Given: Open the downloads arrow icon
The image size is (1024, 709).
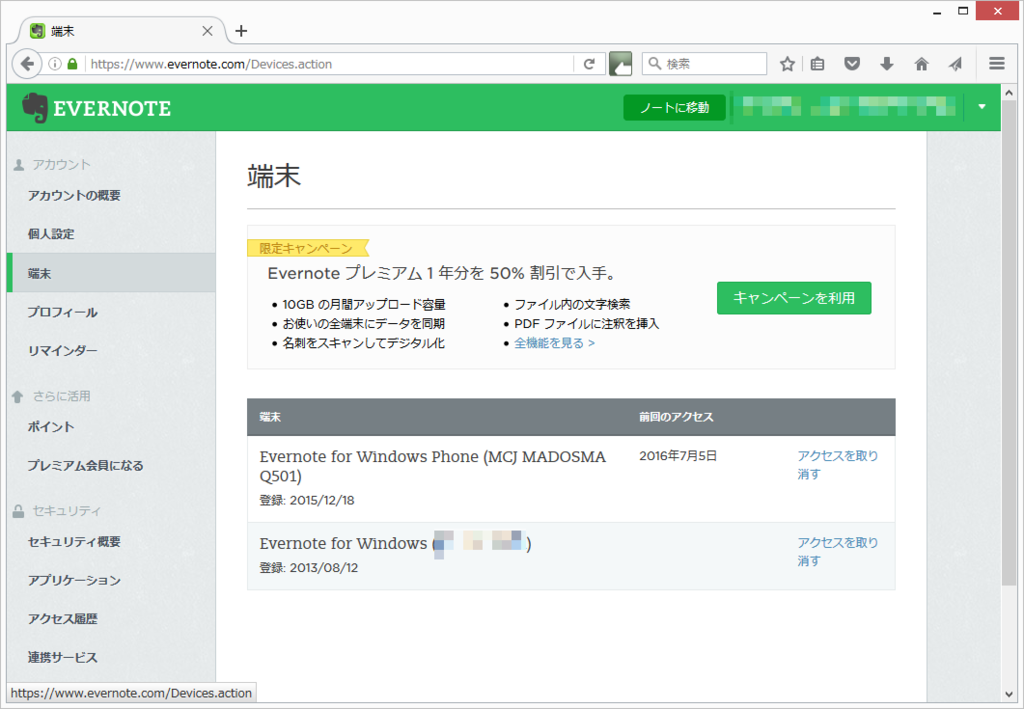Looking at the screenshot, I should pos(886,64).
